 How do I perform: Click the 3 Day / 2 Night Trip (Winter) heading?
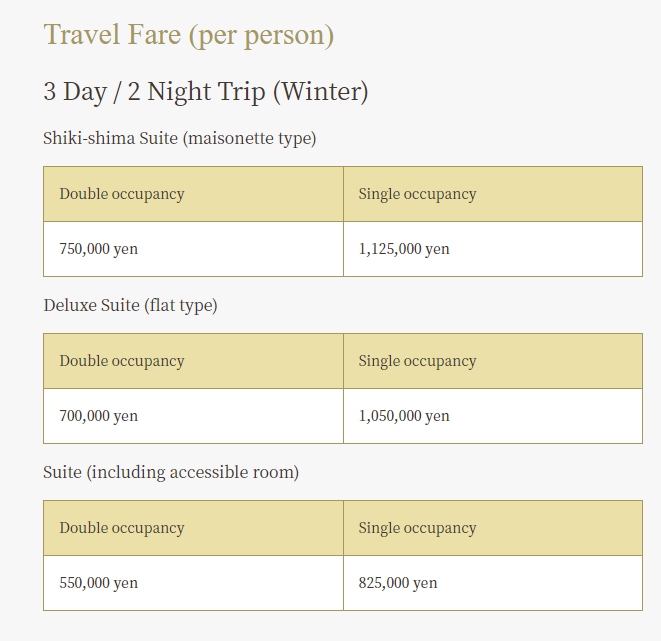click(206, 92)
